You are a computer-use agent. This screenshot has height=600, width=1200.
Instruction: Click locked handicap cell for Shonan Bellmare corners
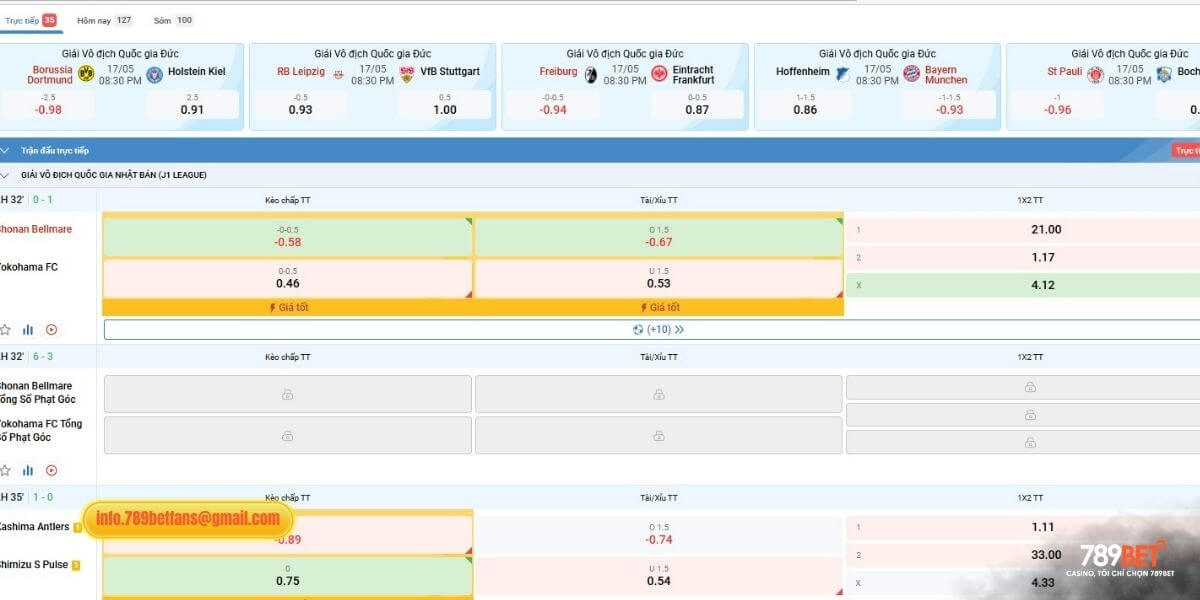[x=288, y=394]
